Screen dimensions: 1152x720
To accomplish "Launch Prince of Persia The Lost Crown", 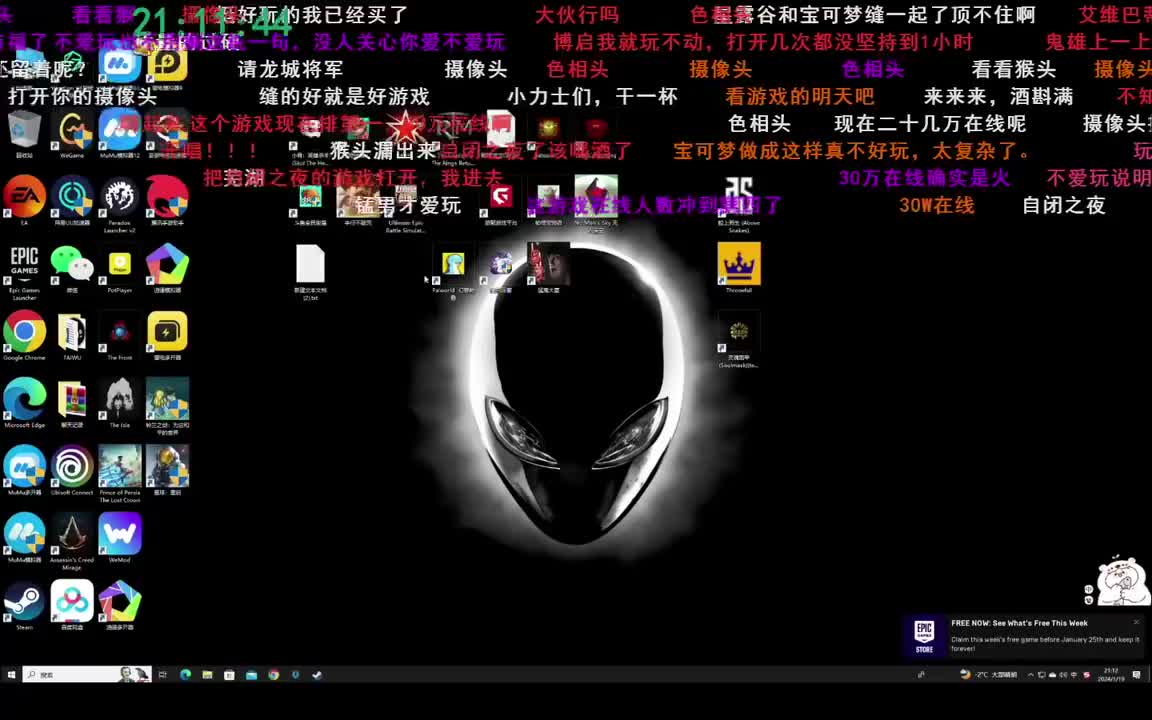I will click(x=120, y=475).
